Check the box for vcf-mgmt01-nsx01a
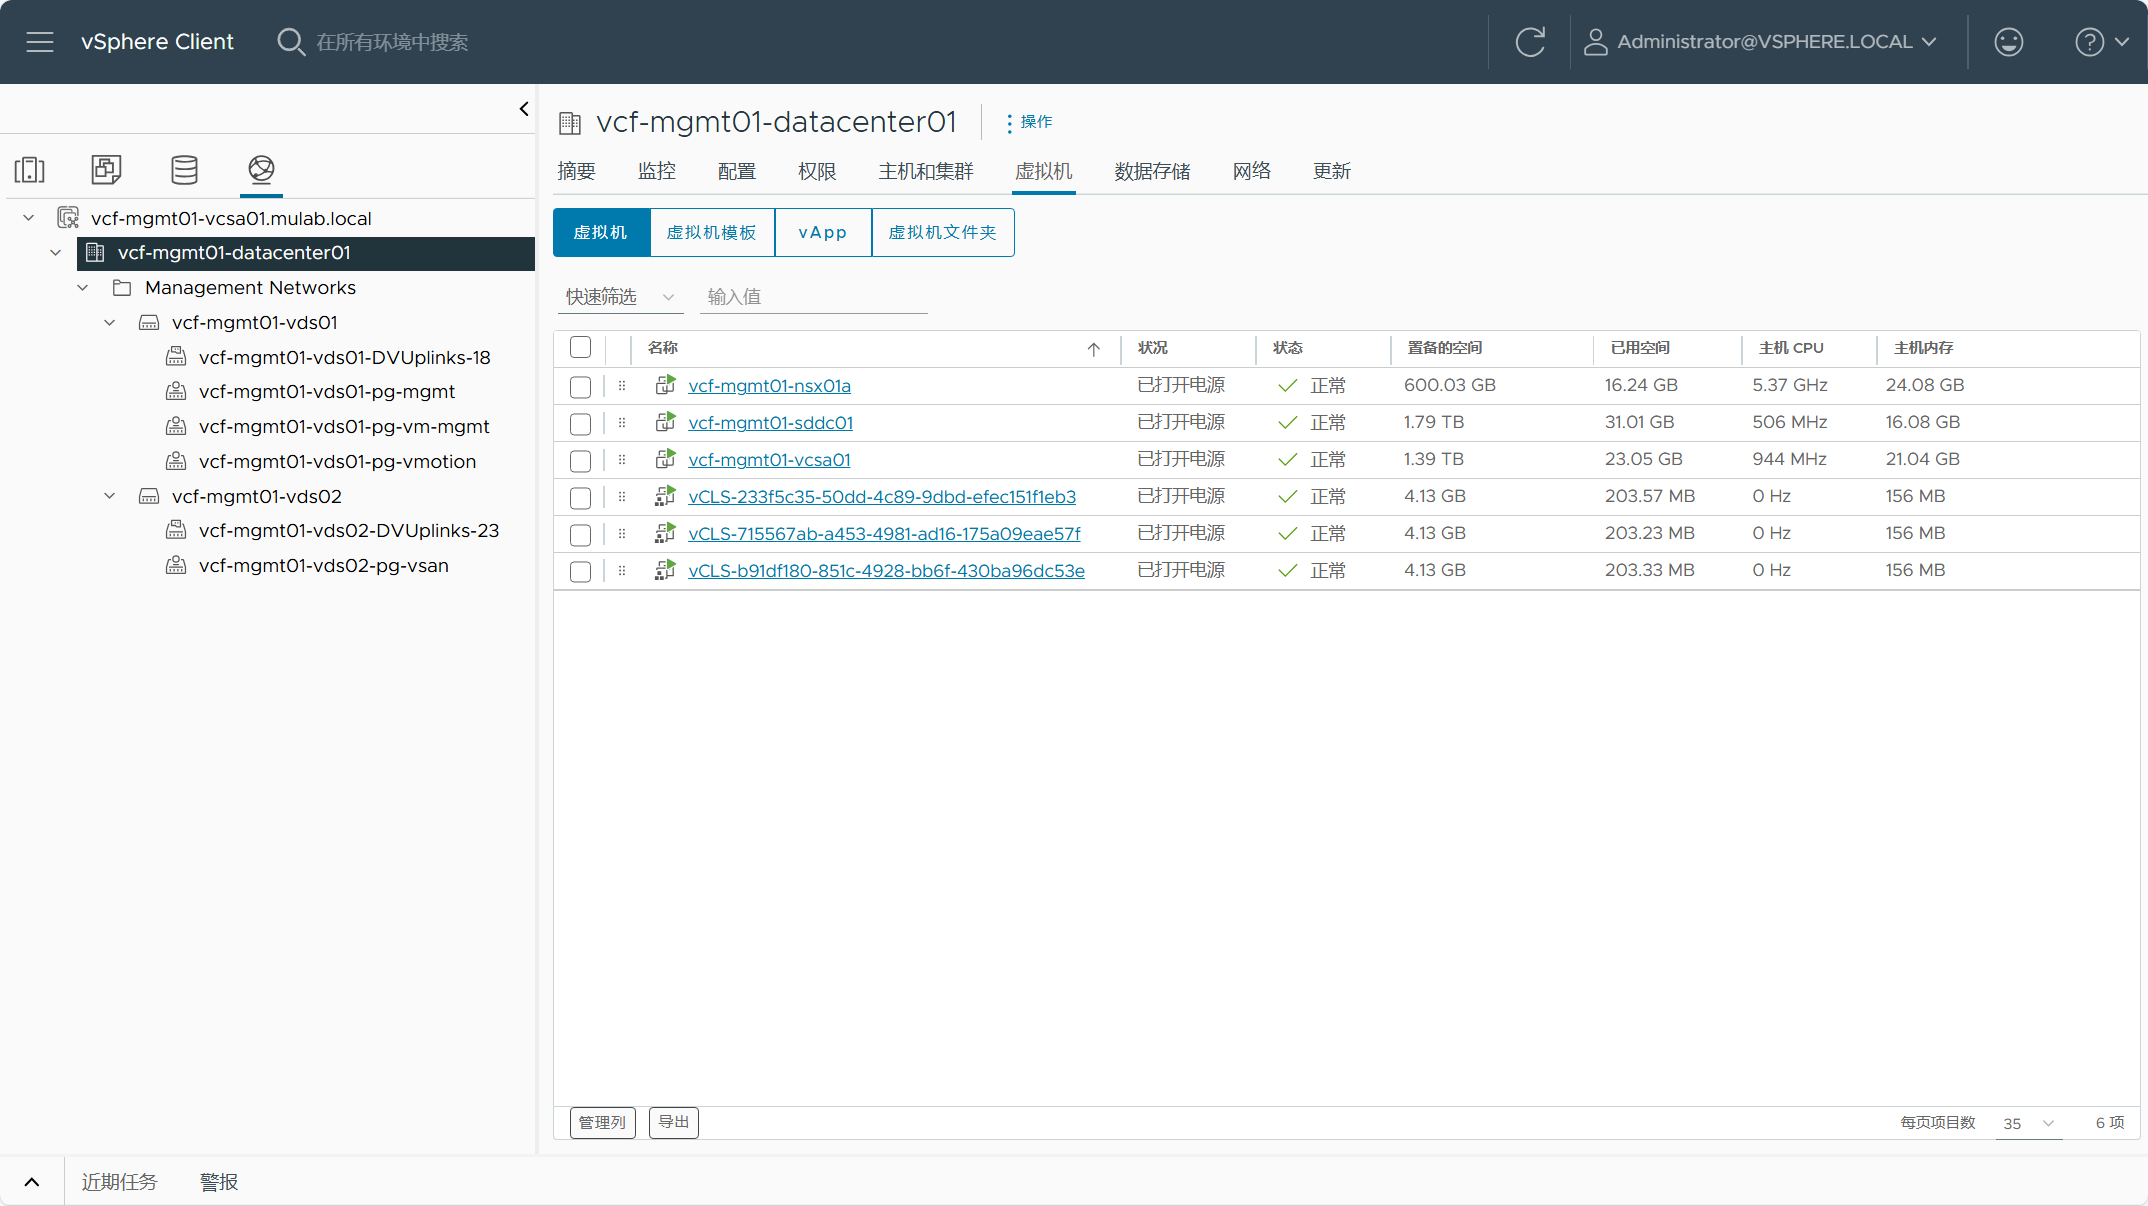2148x1206 pixels. click(580, 387)
